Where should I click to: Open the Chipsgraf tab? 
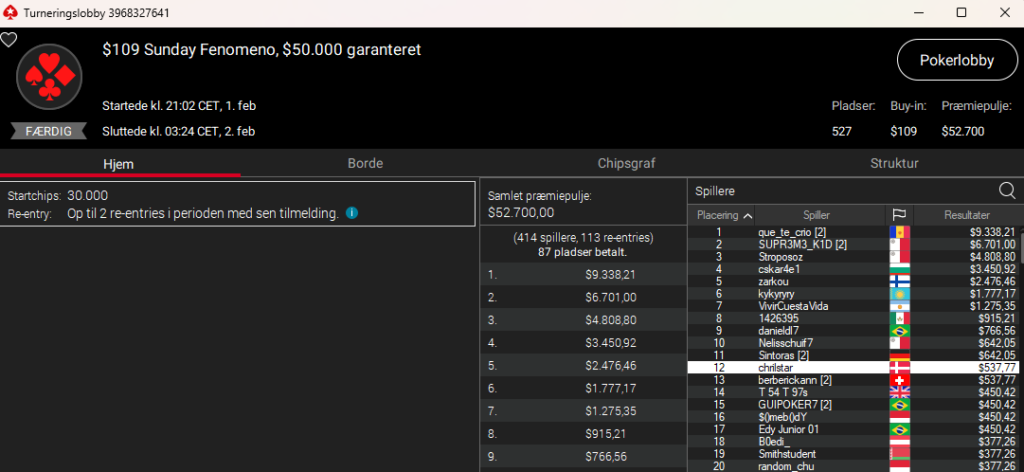(628, 163)
